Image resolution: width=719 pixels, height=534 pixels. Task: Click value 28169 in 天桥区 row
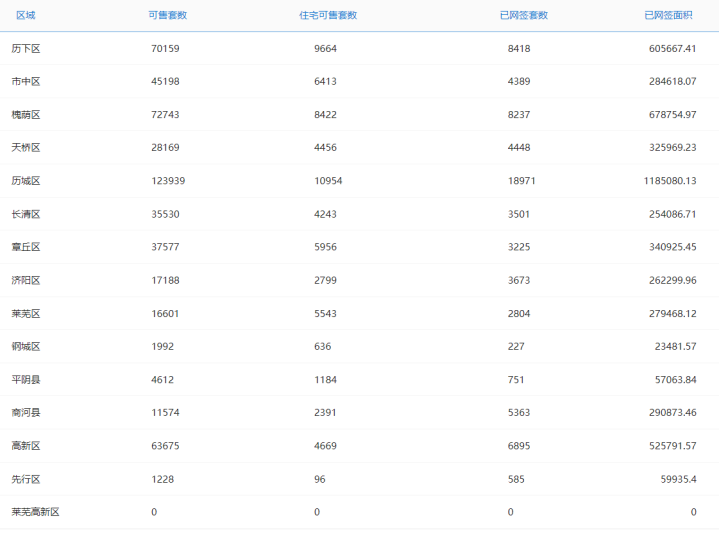166,148
